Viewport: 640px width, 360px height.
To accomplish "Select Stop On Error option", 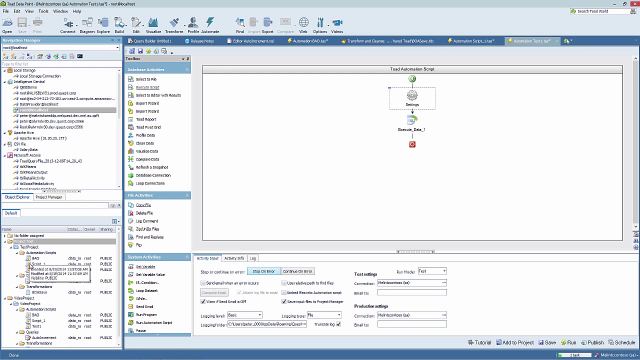I will point(264,271).
